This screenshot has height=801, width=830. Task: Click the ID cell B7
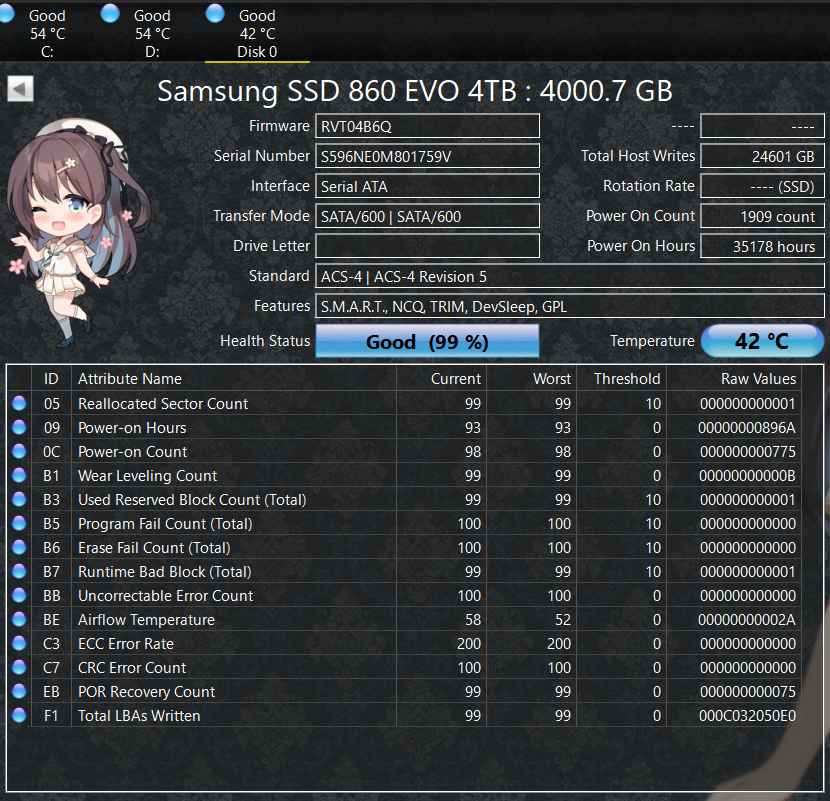coord(51,572)
